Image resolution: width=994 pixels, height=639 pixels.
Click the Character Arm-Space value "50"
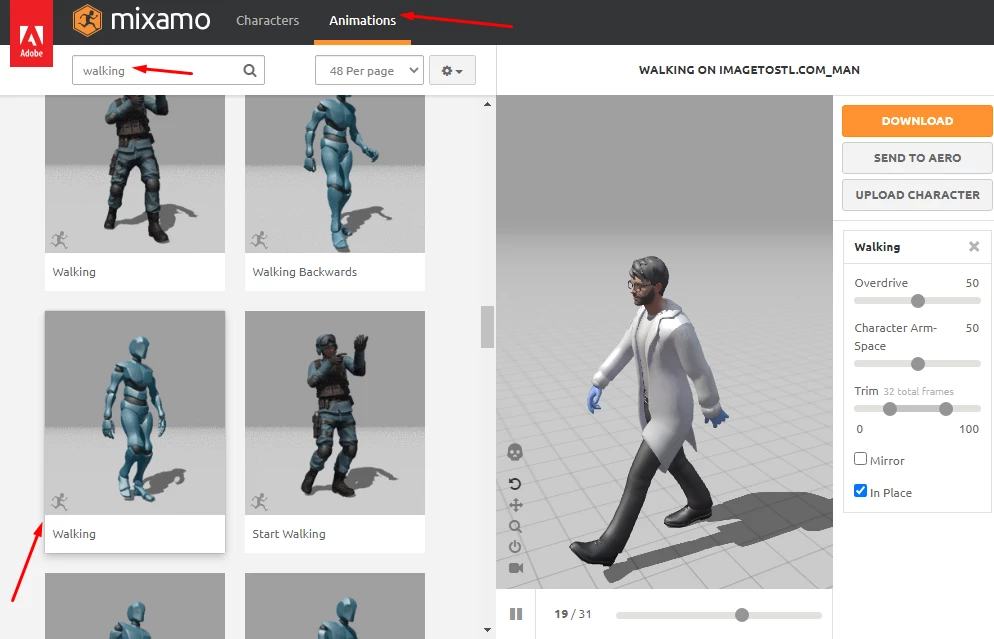pyautogui.click(x=972, y=328)
